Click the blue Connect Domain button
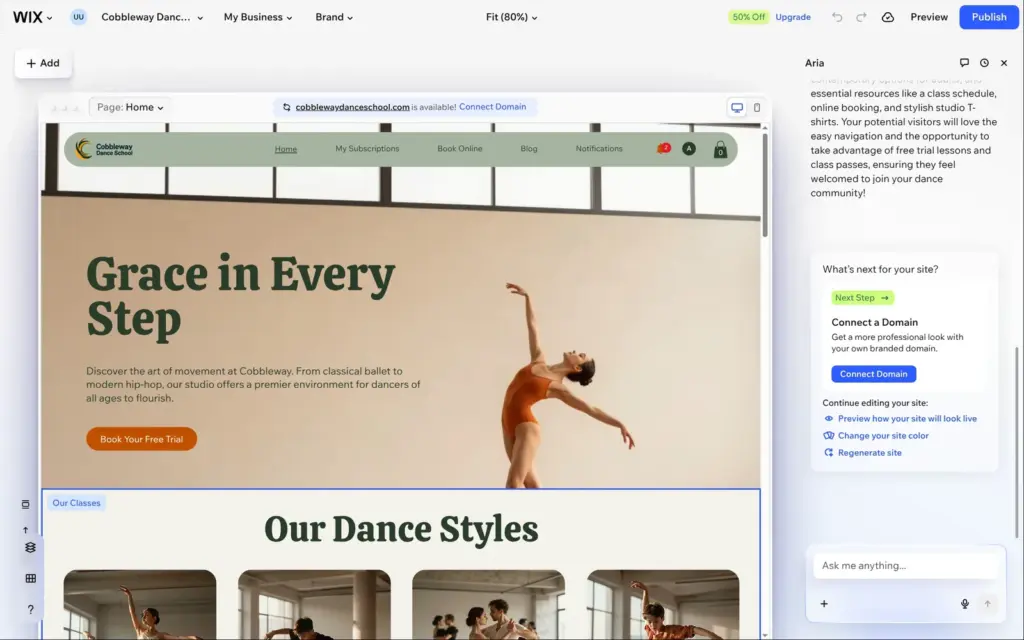Viewport: 1024px width, 640px height. point(873,374)
